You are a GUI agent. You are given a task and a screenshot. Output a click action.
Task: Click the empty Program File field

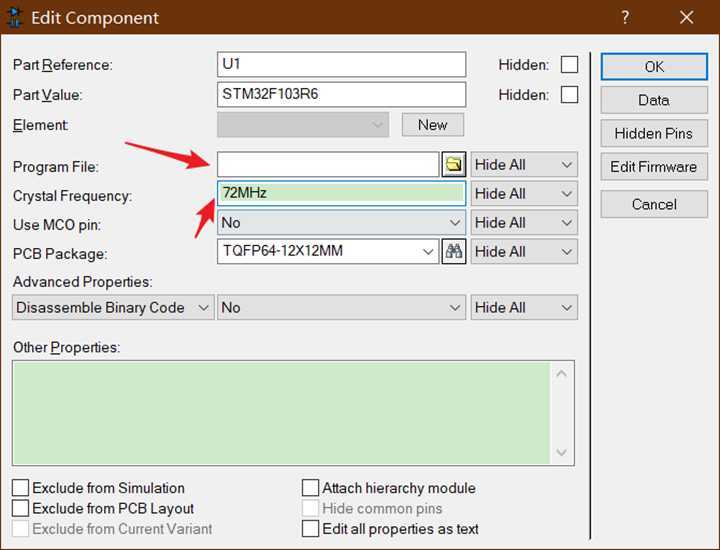pyautogui.click(x=328, y=164)
